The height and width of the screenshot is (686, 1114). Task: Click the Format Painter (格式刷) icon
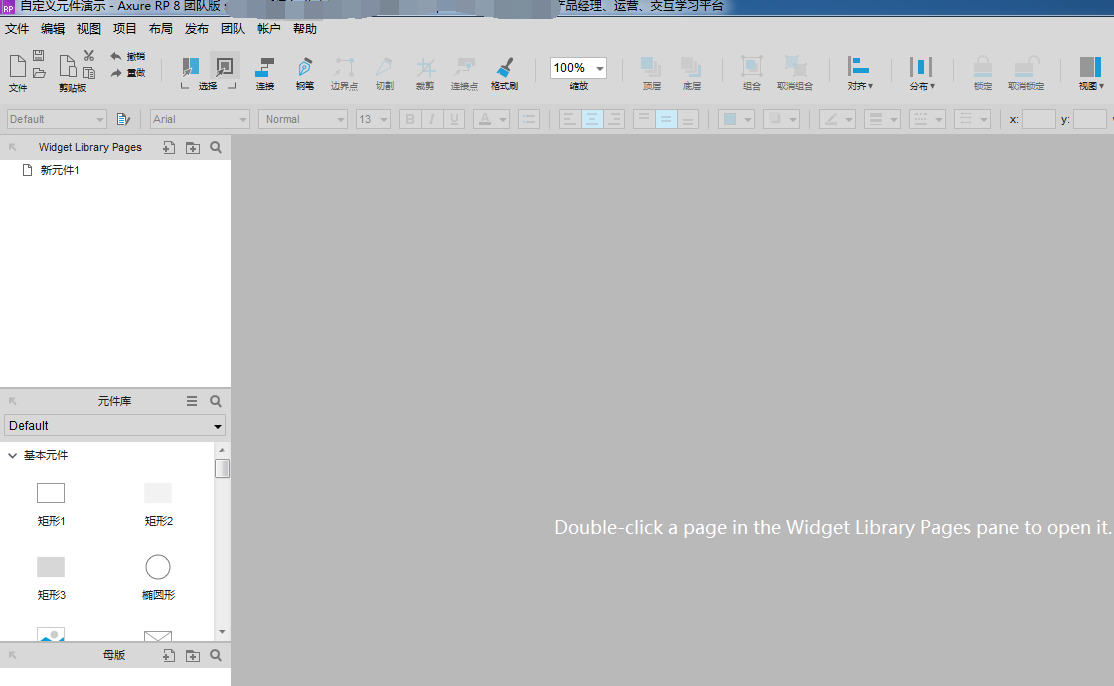(x=505, y=68)
